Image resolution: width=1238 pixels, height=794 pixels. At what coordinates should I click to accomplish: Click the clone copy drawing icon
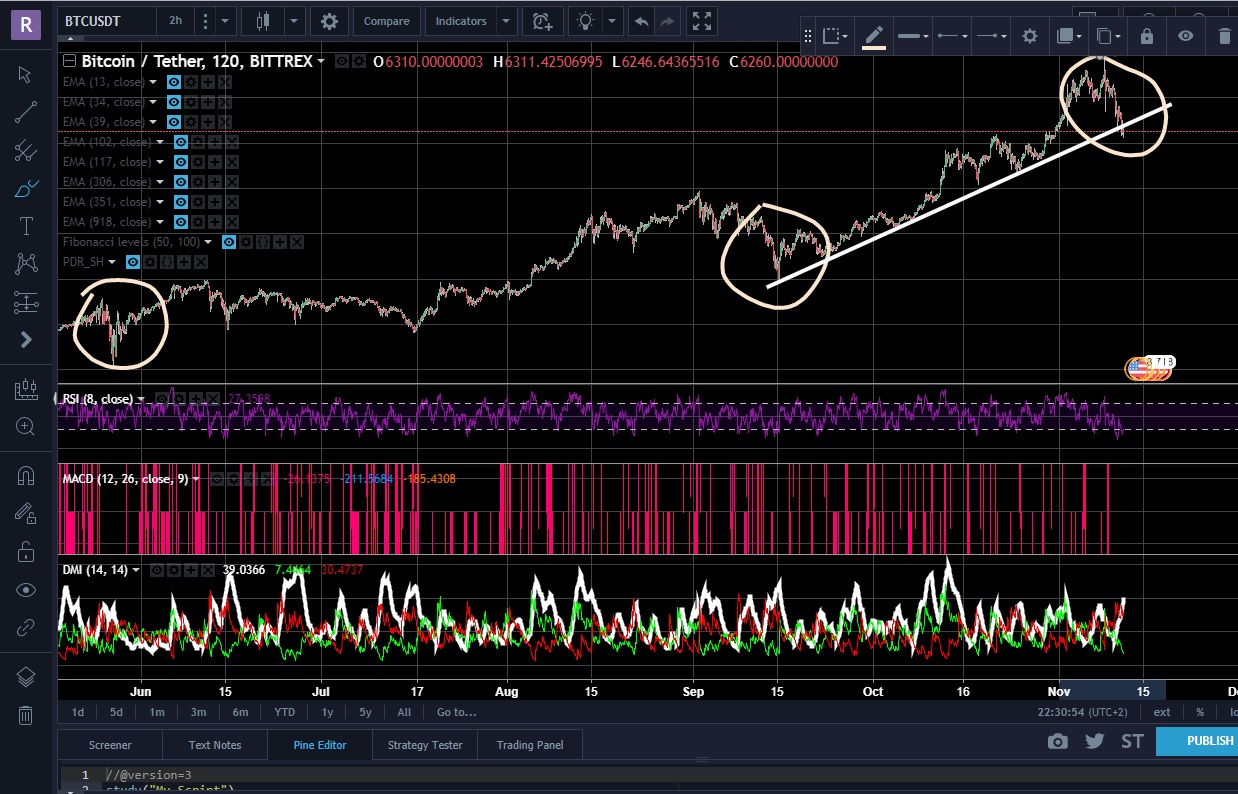[1106, 37]
